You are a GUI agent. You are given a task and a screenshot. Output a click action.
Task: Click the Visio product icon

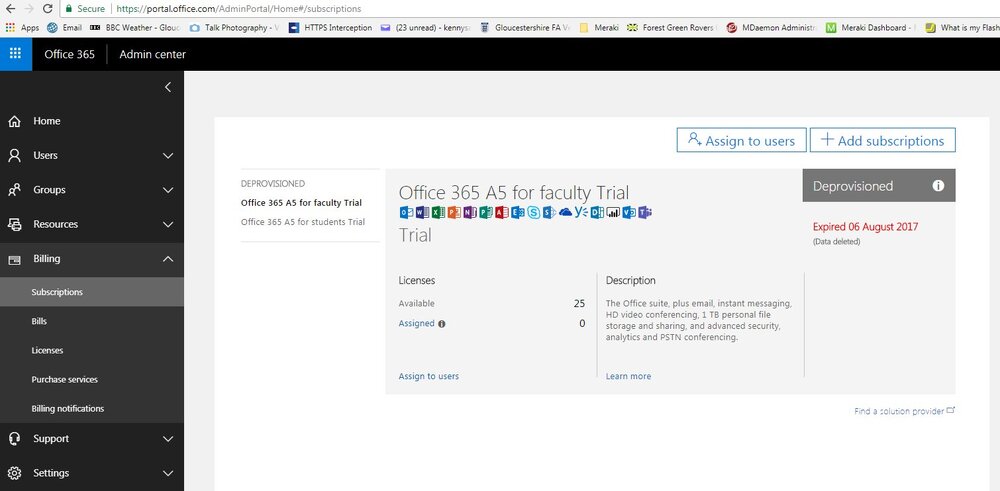coord(629,212)
